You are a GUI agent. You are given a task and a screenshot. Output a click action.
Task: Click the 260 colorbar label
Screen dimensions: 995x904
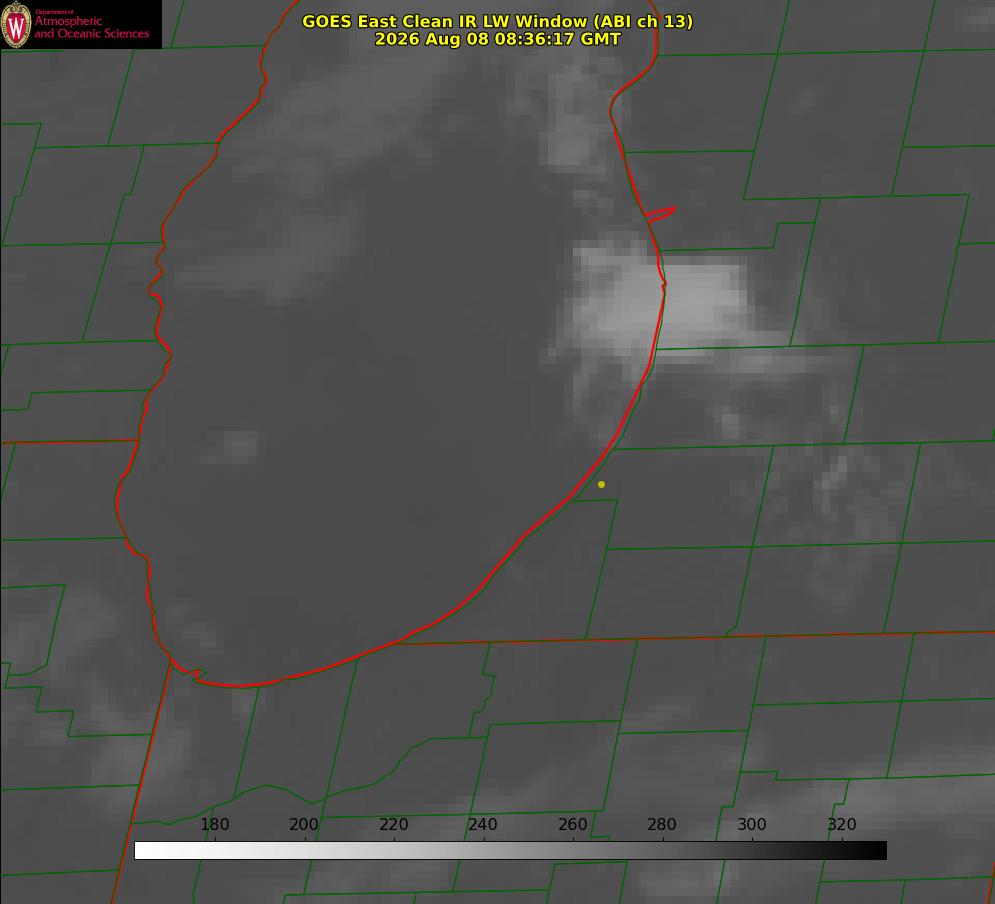(572, 824)
